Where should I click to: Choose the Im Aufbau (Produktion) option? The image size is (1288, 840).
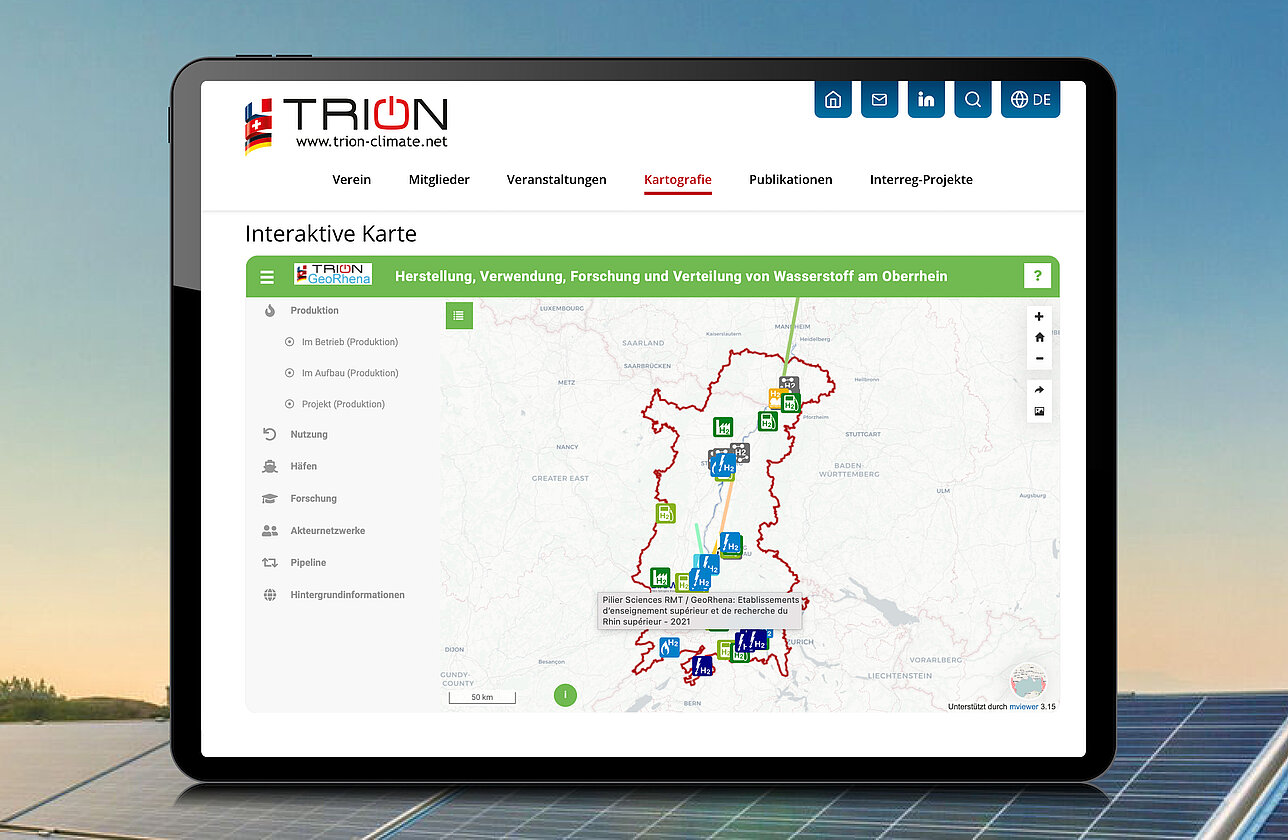[290, 372]
